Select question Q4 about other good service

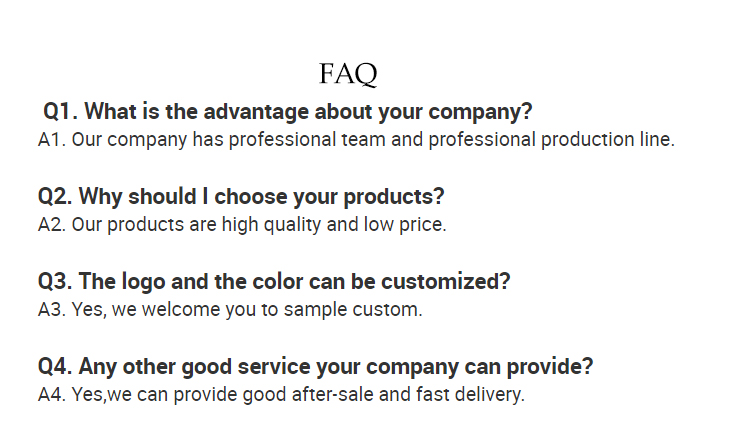pos(315,367)
